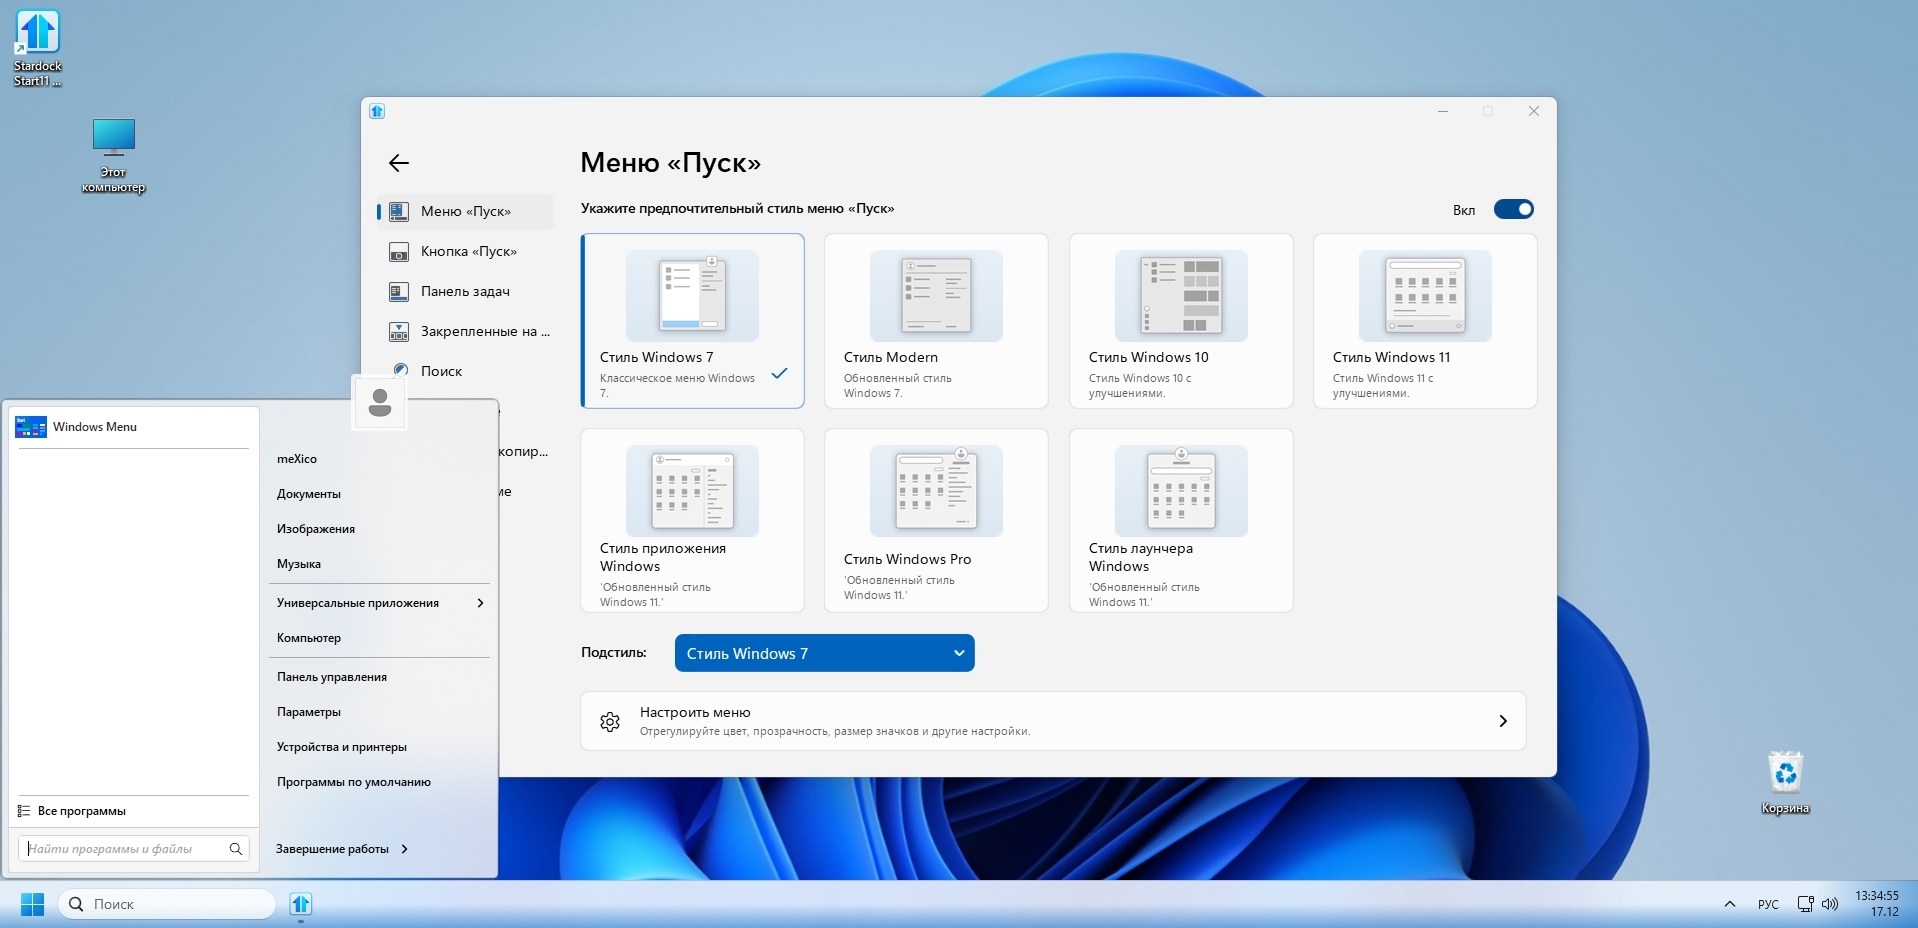Image resolution: width=1918 pixels, height=928 pixels.
Task: Open 'Закрепленные на ...' sidebar section
Action: tap(466, 331)
